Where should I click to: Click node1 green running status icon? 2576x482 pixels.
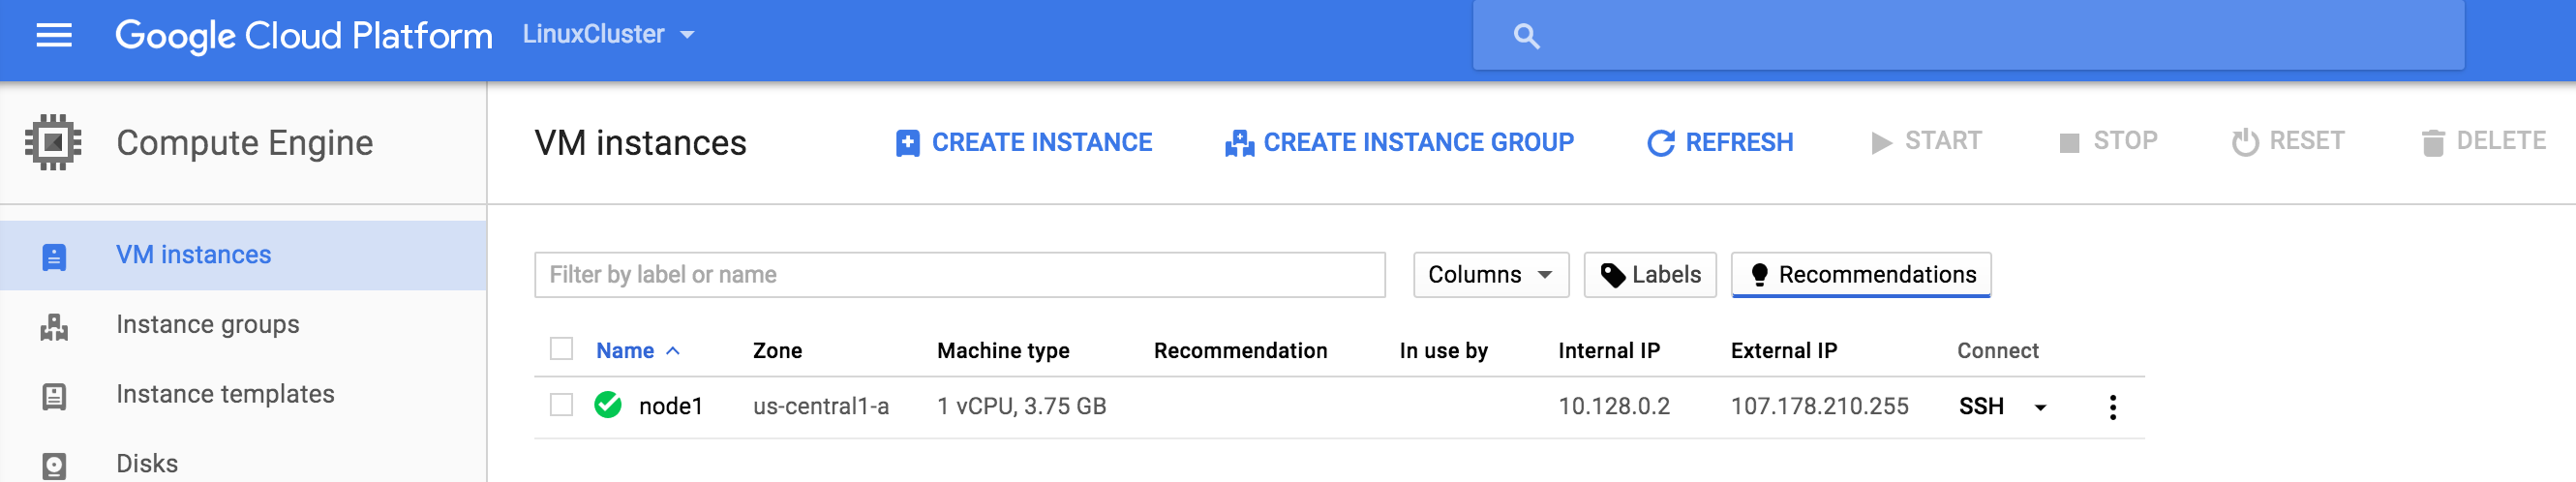point(607,405)
